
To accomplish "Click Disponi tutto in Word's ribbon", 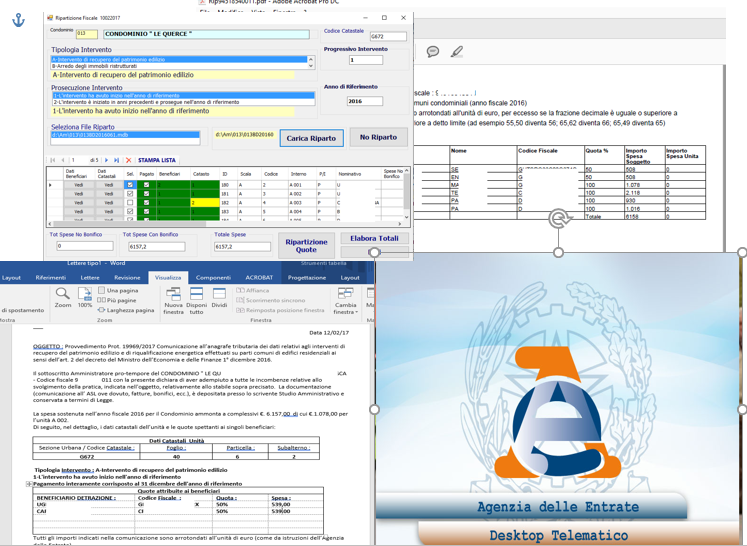I will pyautogui.click(x=196, y=301).
